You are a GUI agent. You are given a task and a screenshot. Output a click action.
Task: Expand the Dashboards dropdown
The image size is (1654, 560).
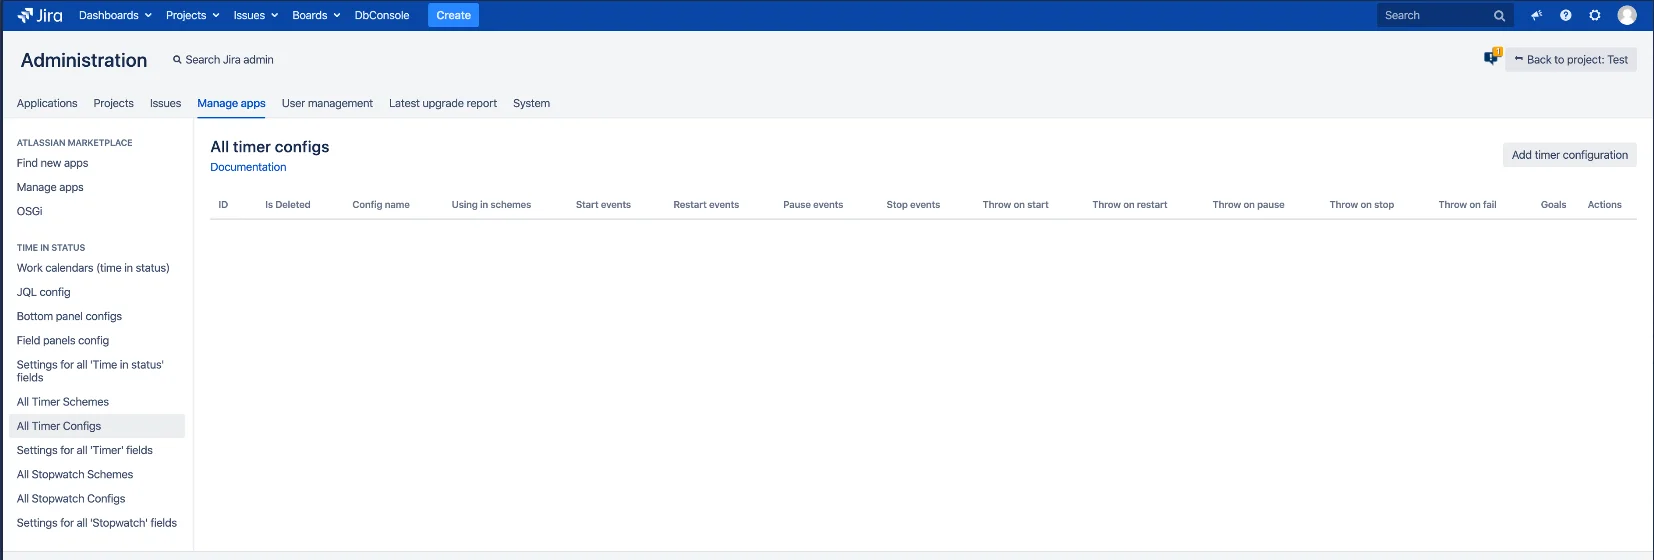[115, 15]
